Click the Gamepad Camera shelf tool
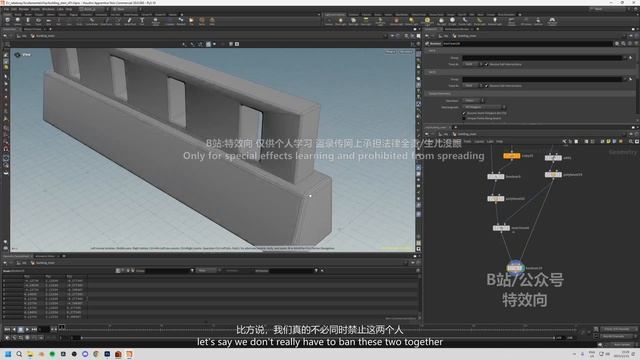This screenshot has width=640, height=360. pos(552,21)
